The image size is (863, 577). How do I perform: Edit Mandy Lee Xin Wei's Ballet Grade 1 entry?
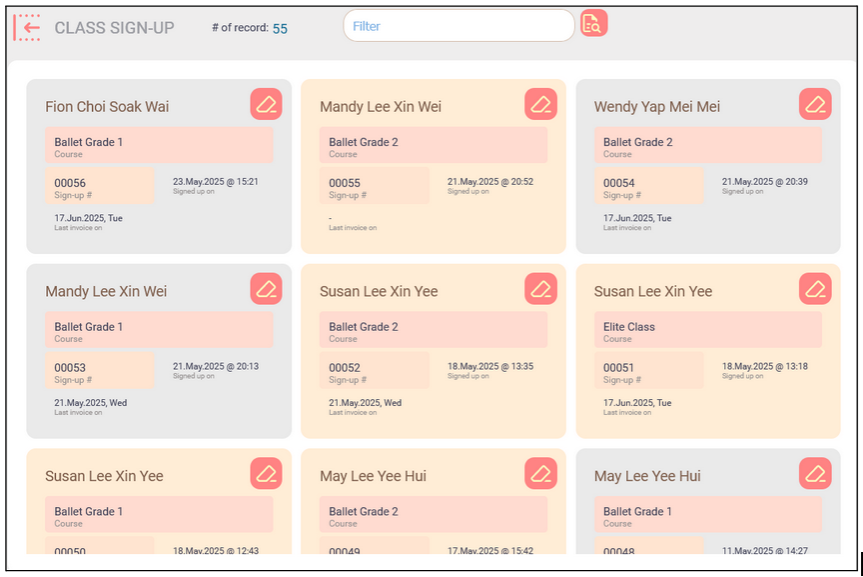pyautogui.click(x=265, y=288)
